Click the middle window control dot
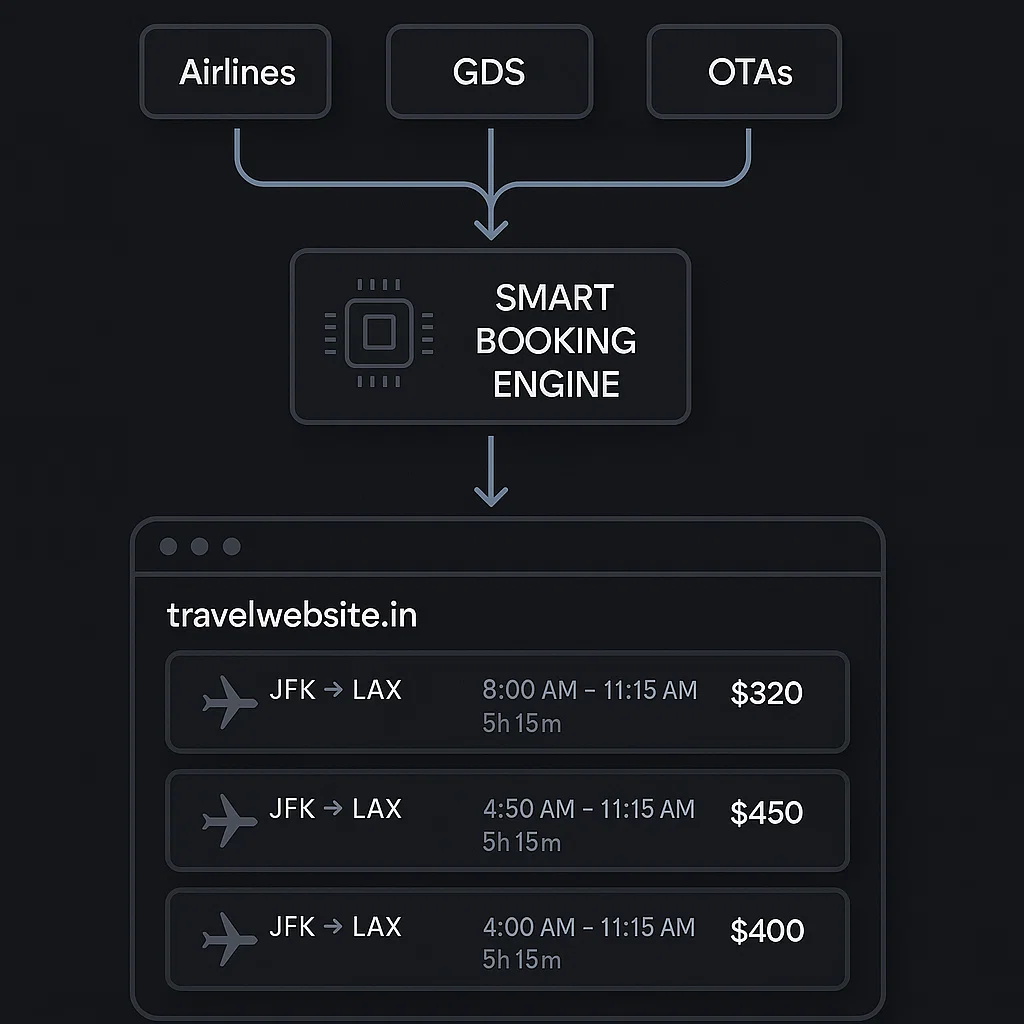Screen dimensions: 1024x1024 (200, 546)
